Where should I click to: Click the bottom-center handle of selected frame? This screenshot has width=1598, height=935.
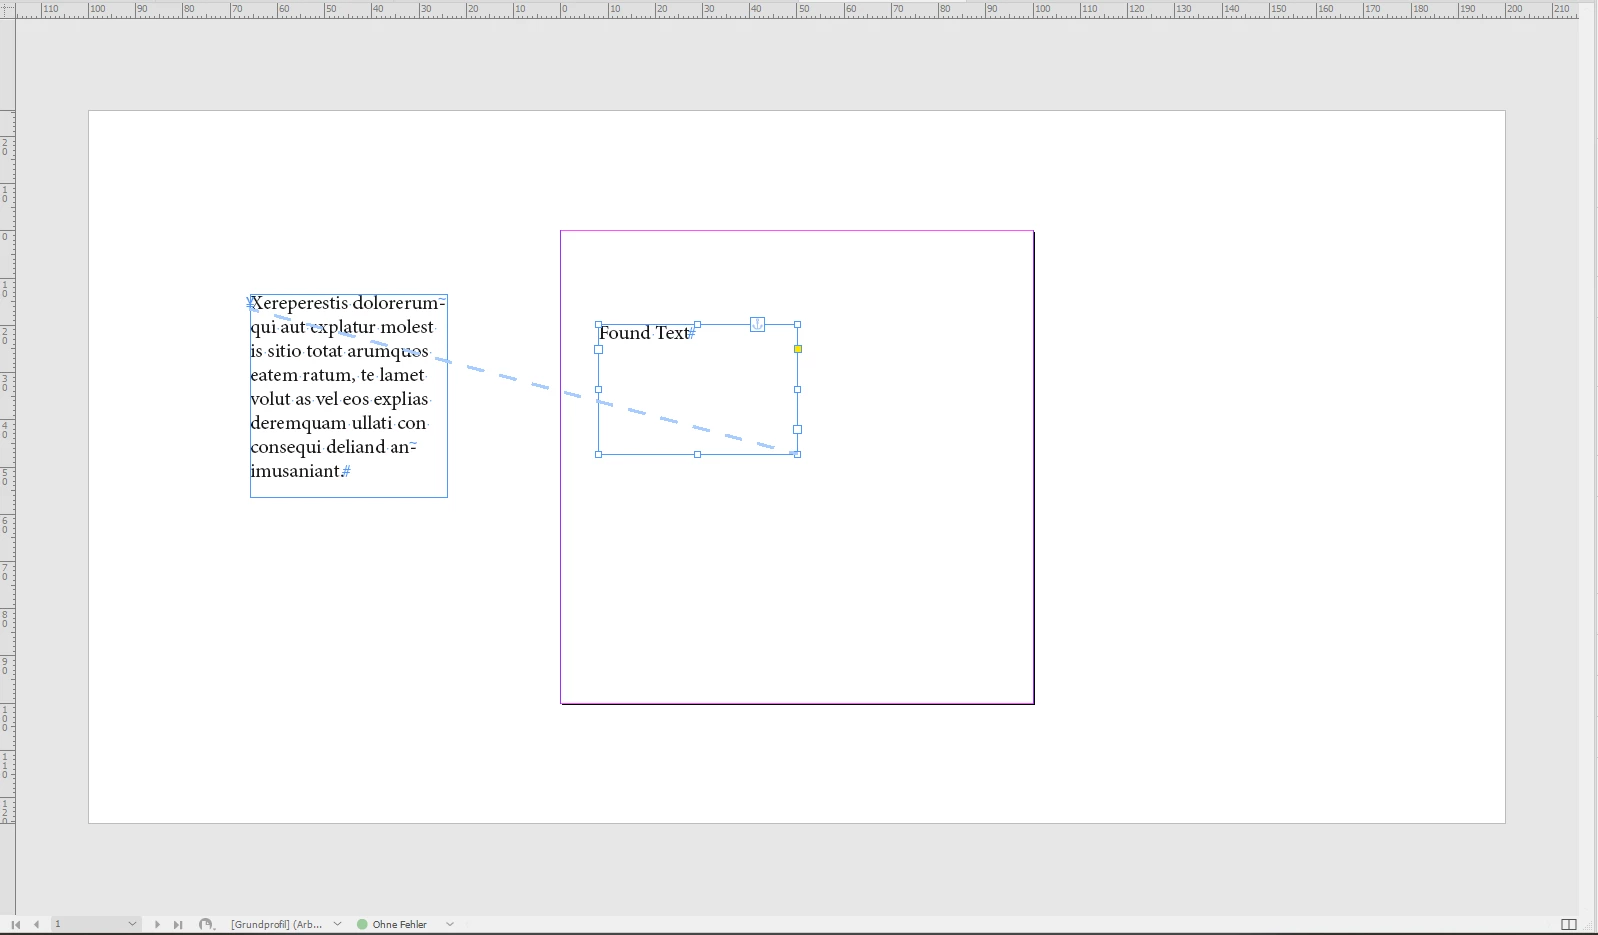pyautogui.click(x=697, y=454)
